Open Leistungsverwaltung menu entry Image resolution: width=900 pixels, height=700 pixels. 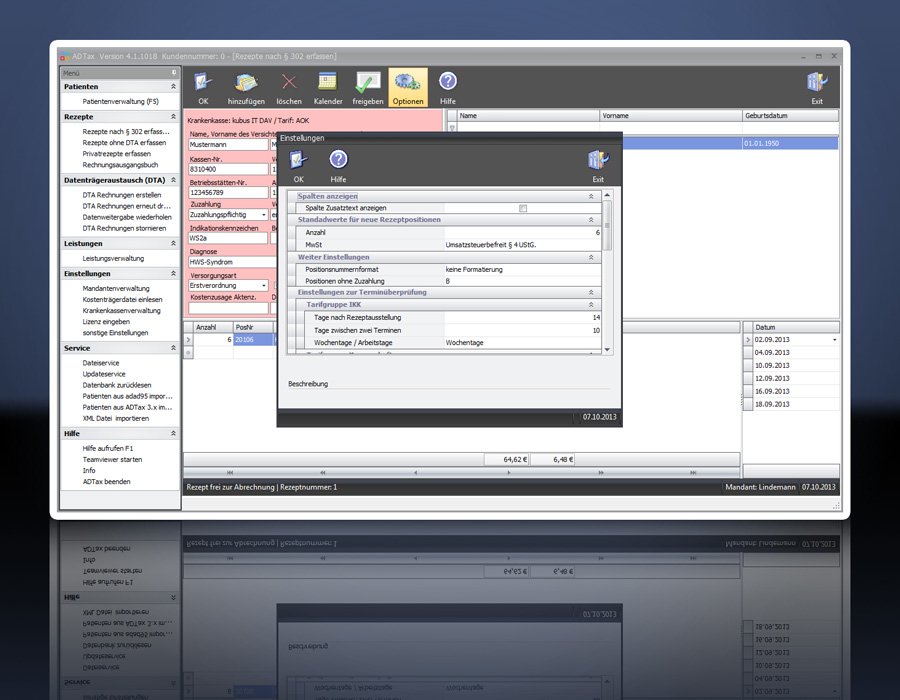click(113, 259)
